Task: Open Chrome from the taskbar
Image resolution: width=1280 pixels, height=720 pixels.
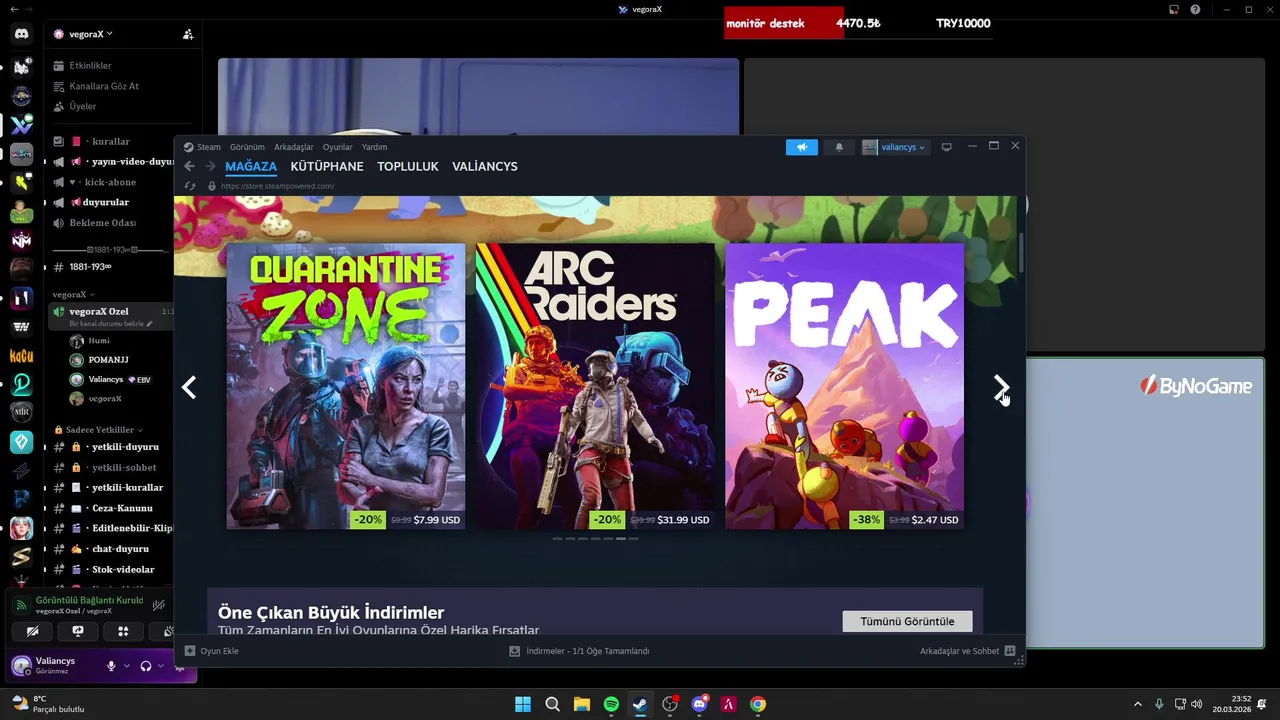Action: pos(758,704)
